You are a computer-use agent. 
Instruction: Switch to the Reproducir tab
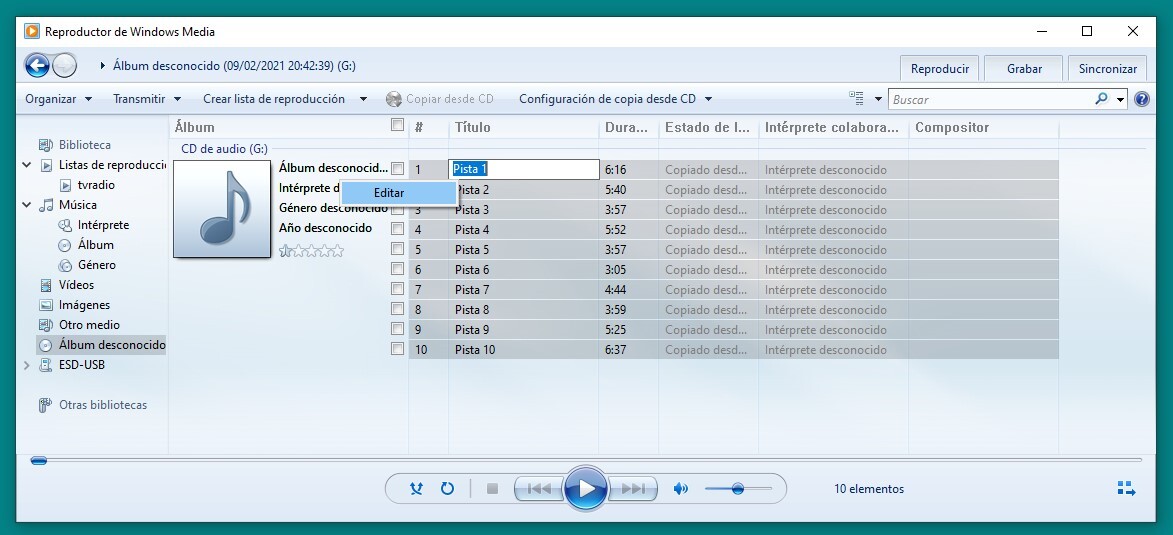point(940,68)
